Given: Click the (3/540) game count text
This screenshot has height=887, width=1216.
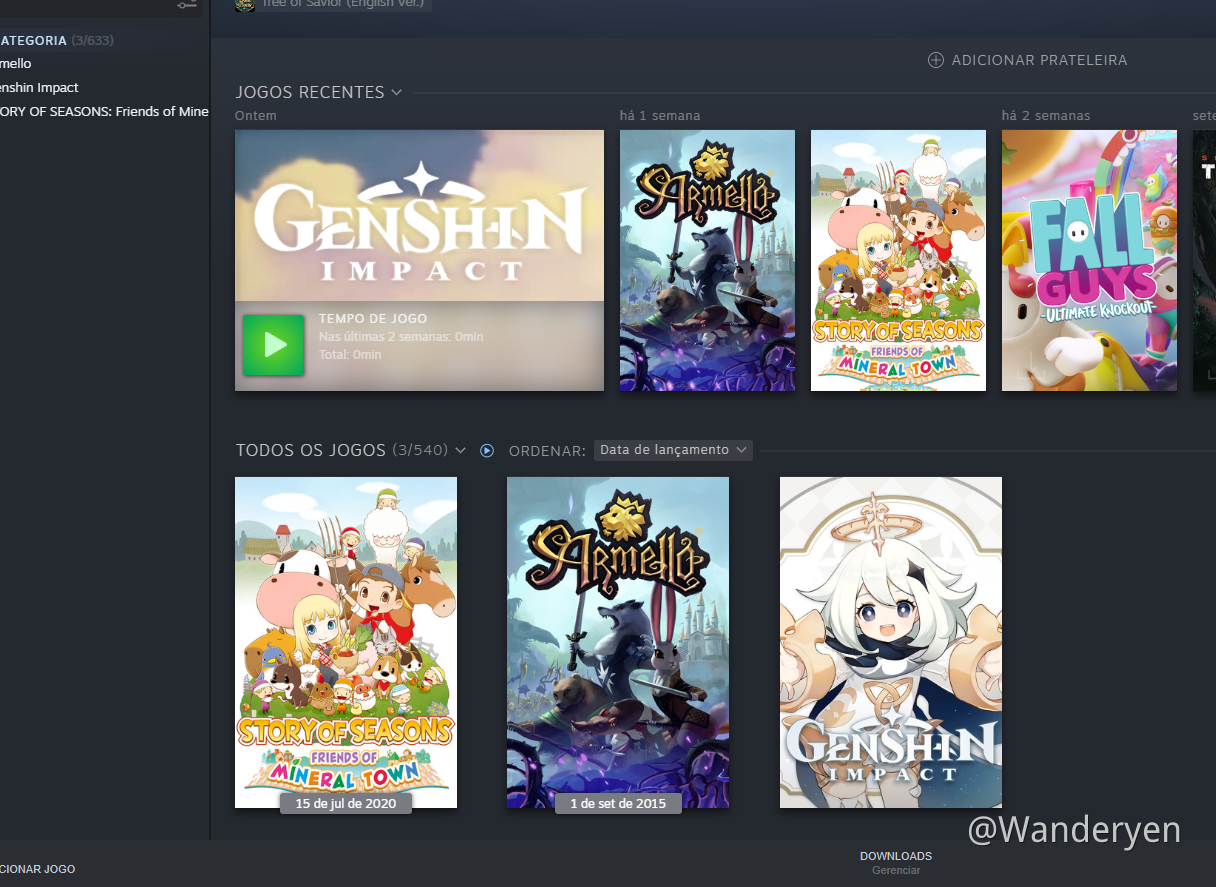Looking at the screenshot, I should pyautogui.click(x=420, y=450).
